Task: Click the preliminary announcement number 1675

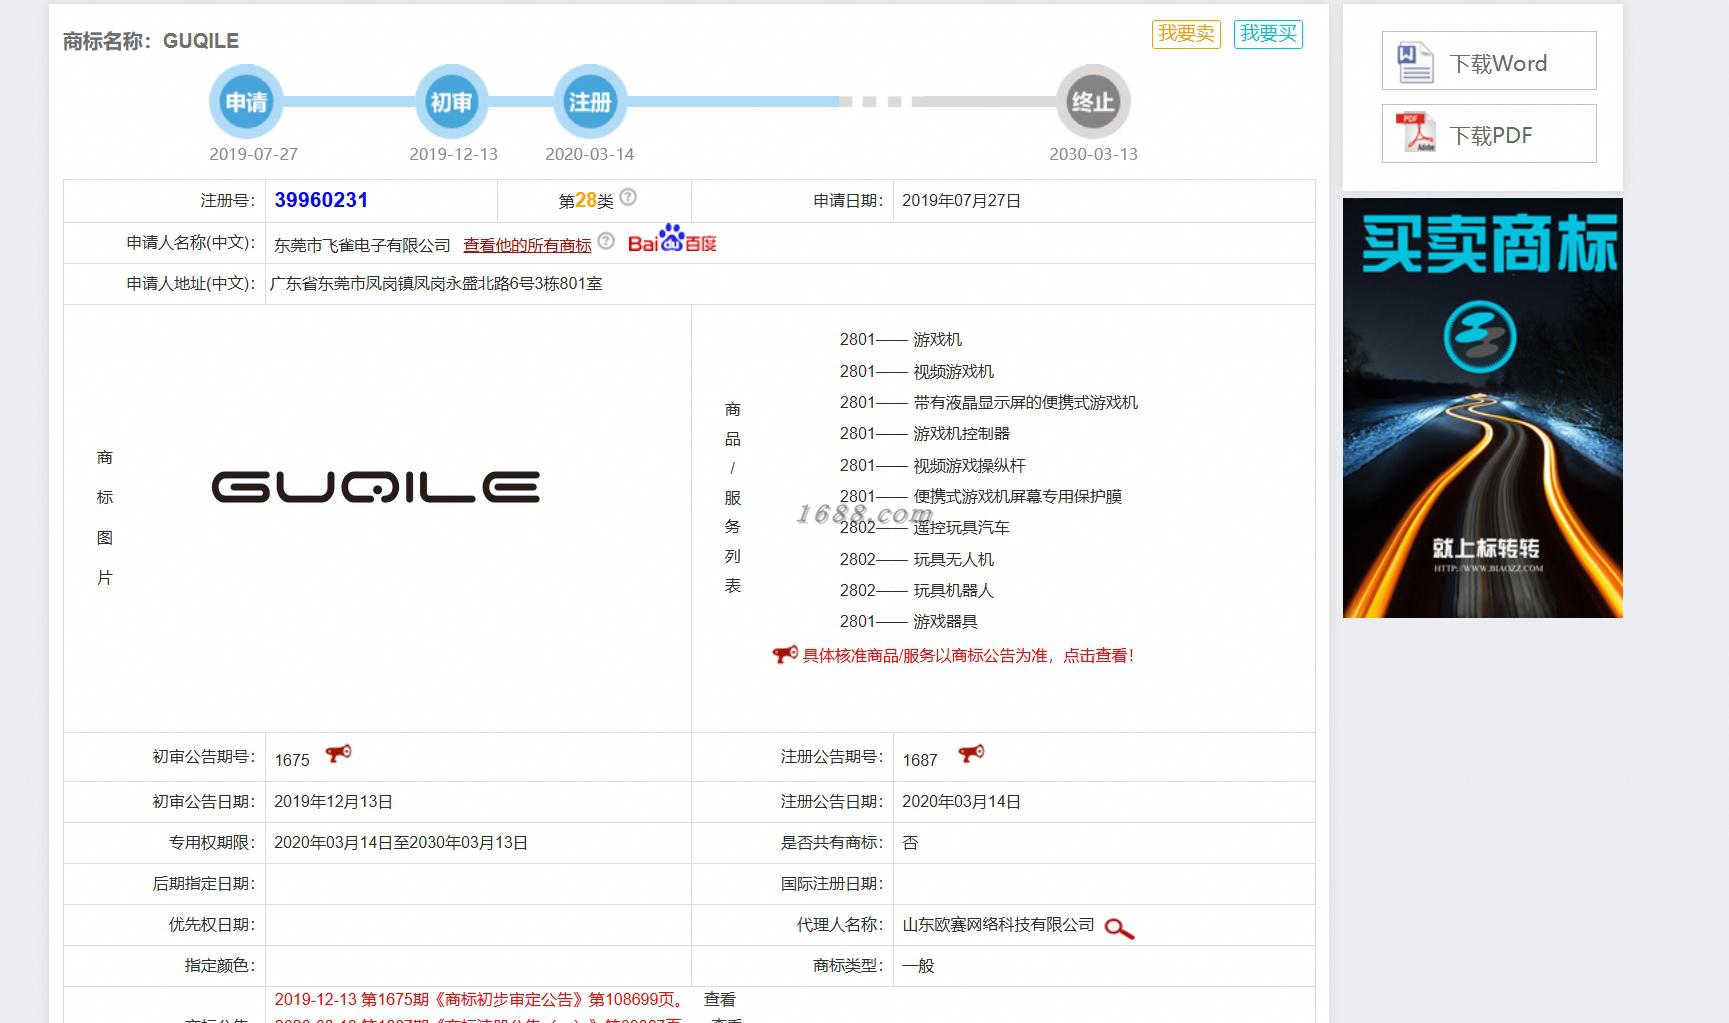Action: click(292, 760)
